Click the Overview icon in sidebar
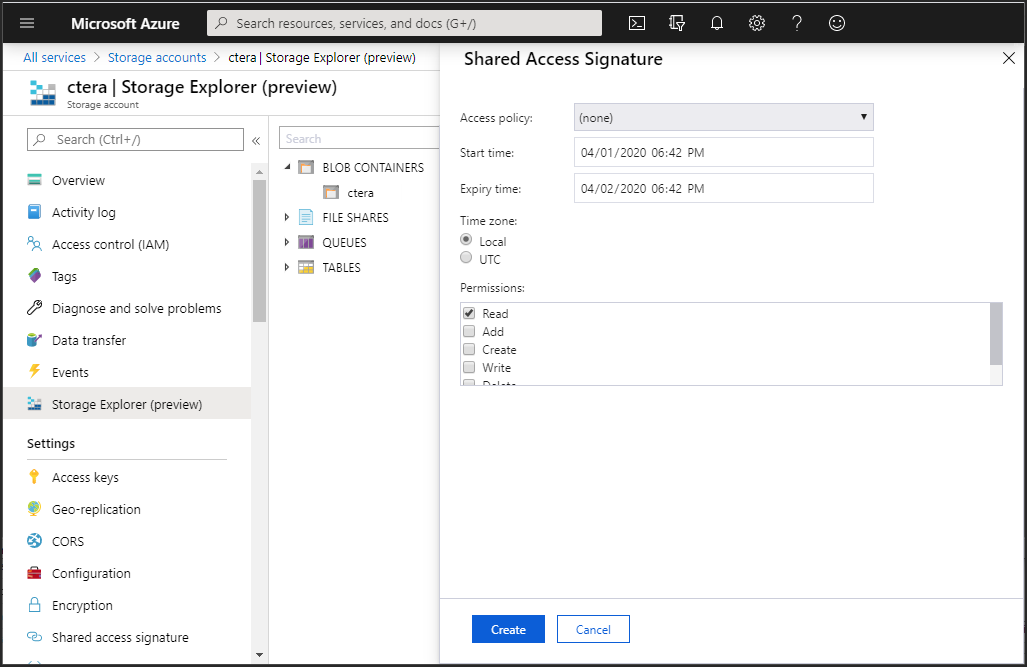The height and width of the screenshot is (667, 1027). click(x=35, y=180)
